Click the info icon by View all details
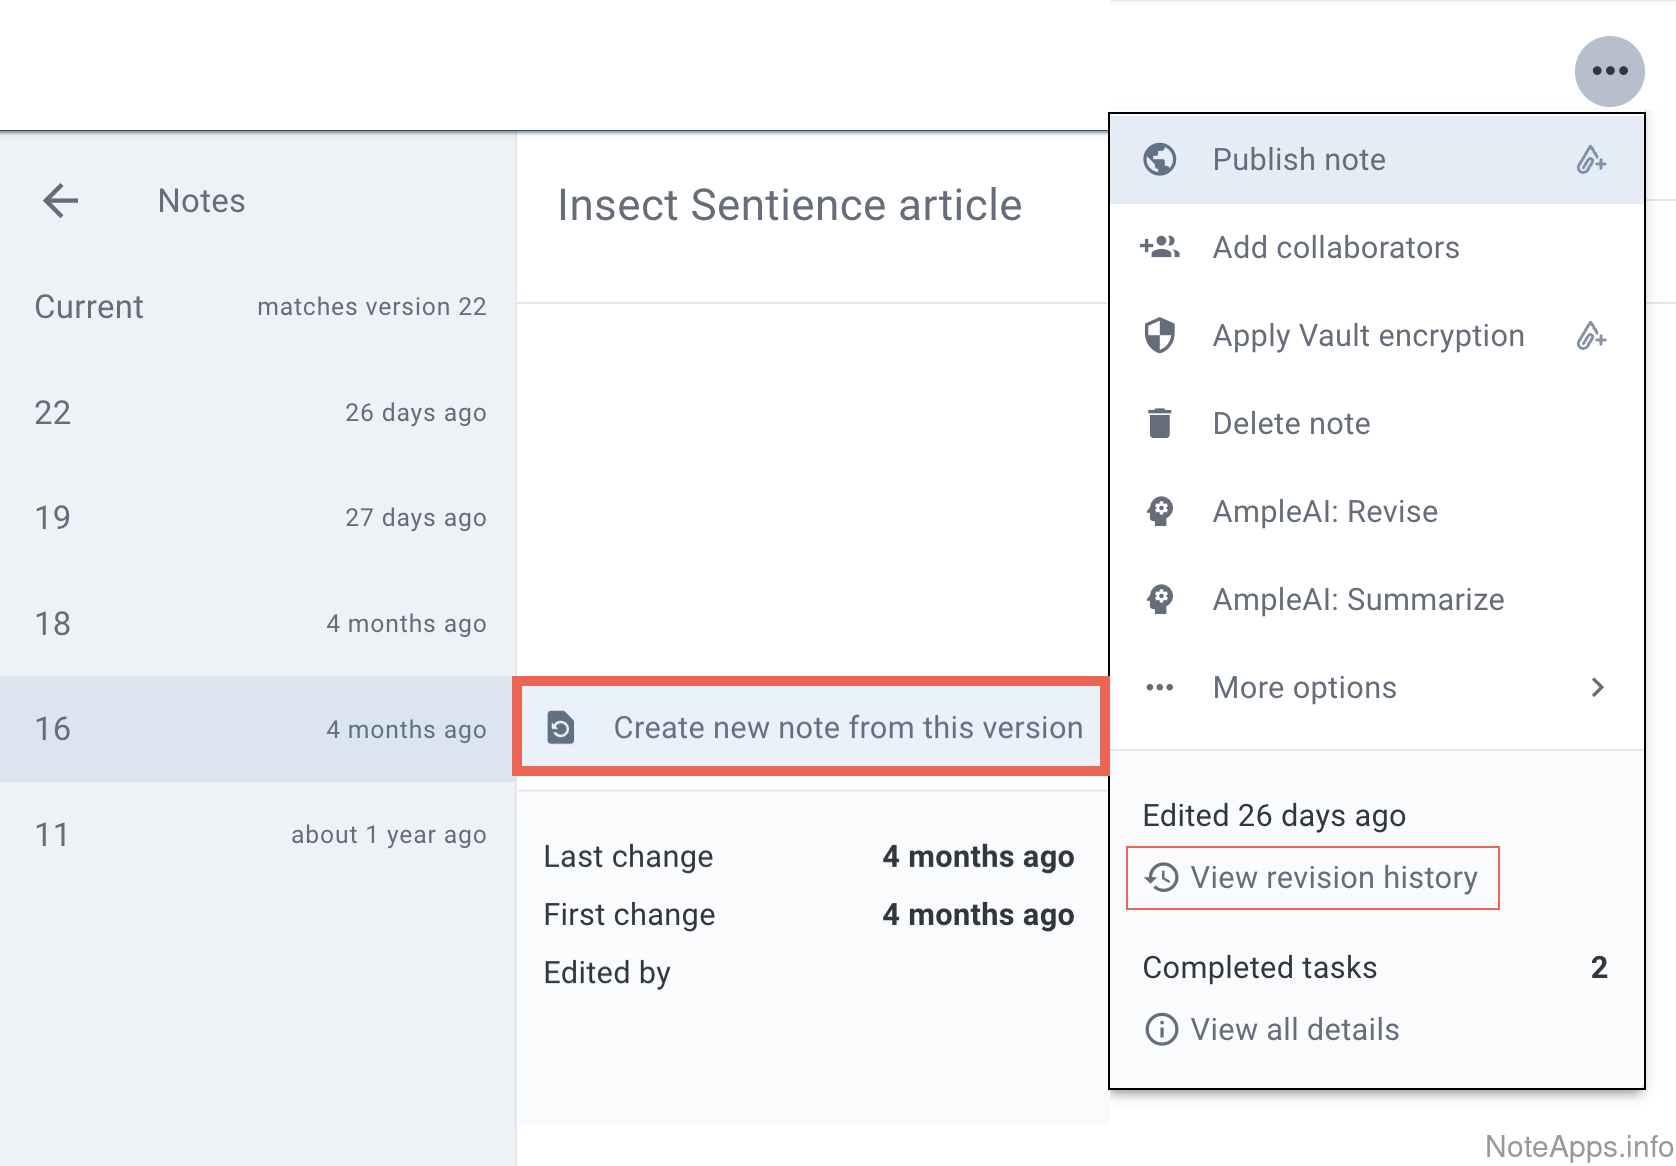The height and width of the screenshot is (1166, 1676). pos(1161,1029)
